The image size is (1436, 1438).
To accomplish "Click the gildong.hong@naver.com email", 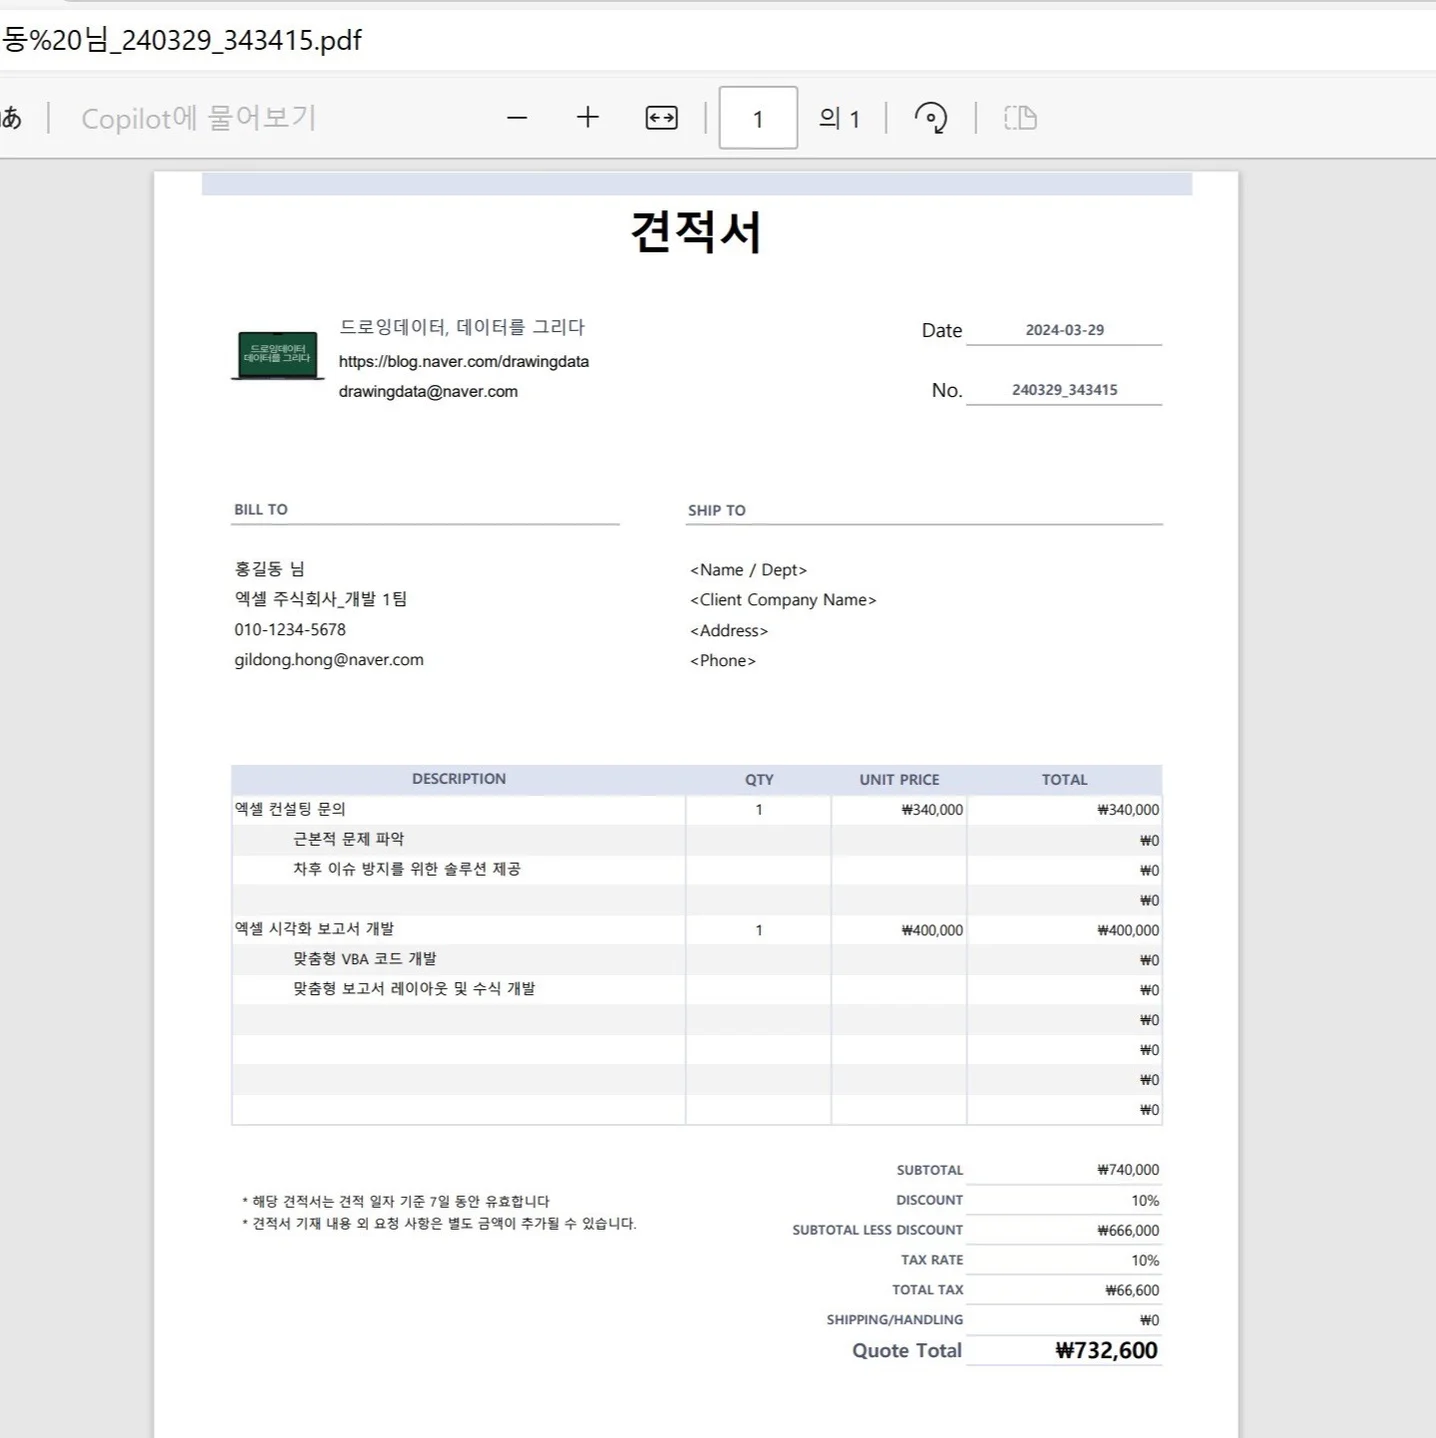I will coord(329,660).
